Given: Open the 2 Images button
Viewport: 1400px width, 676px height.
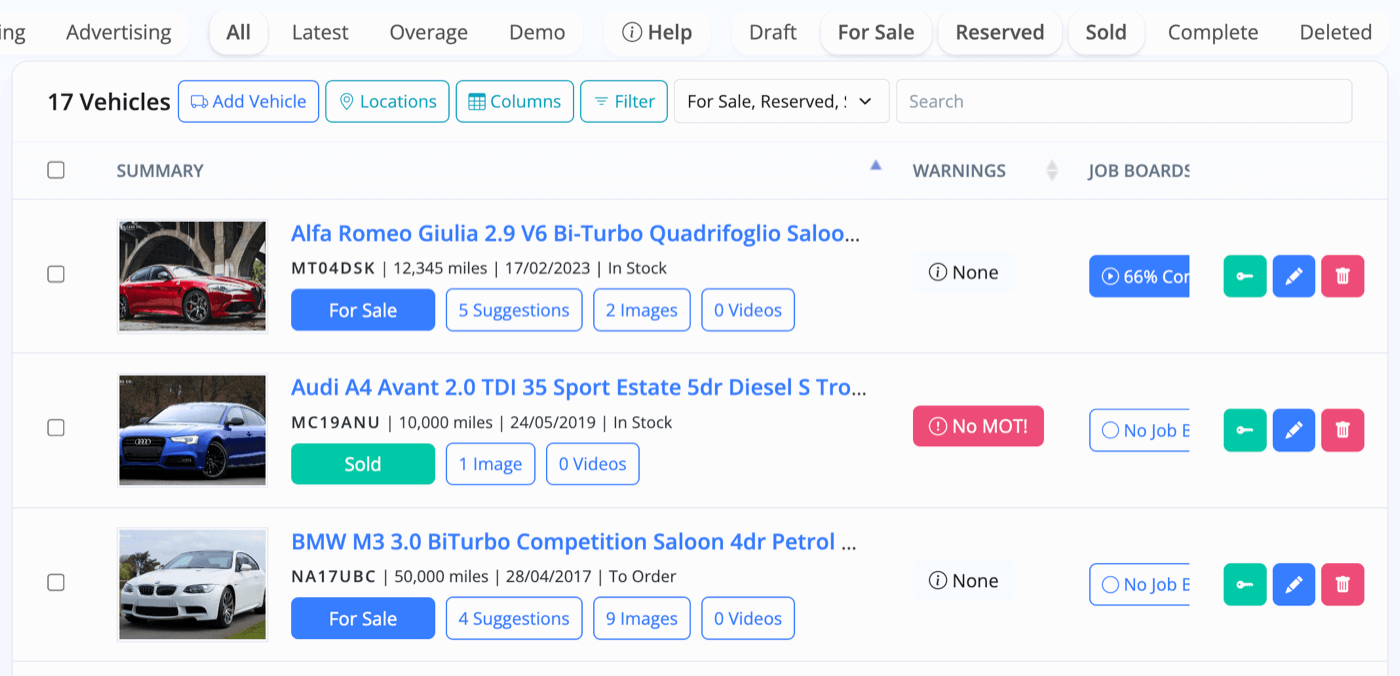Looking at the screenshot, I should [642, 310].
